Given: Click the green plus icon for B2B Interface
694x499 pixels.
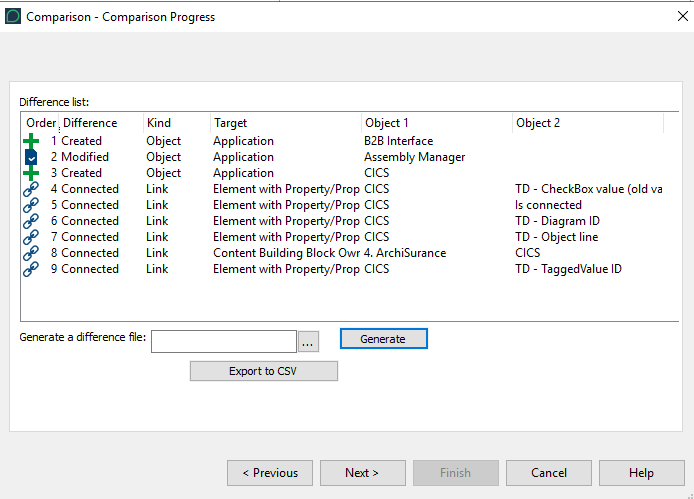Looking at the screenshot, I should 31,141.
